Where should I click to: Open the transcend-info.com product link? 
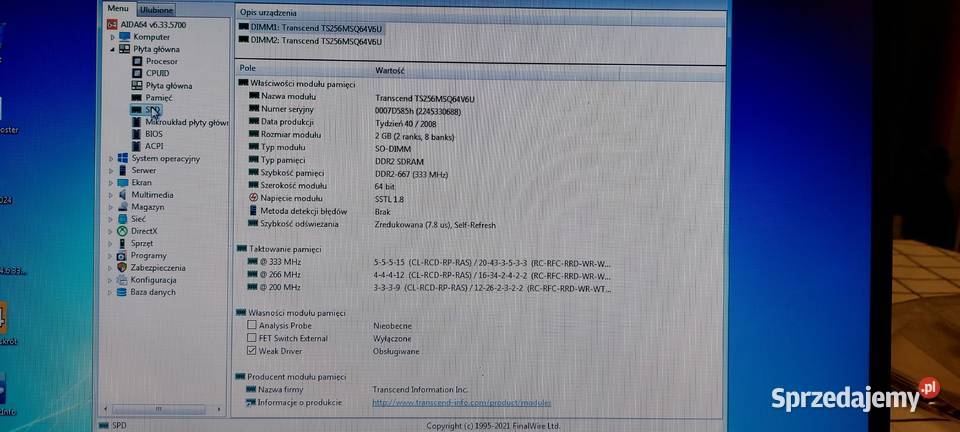(462, 403)
